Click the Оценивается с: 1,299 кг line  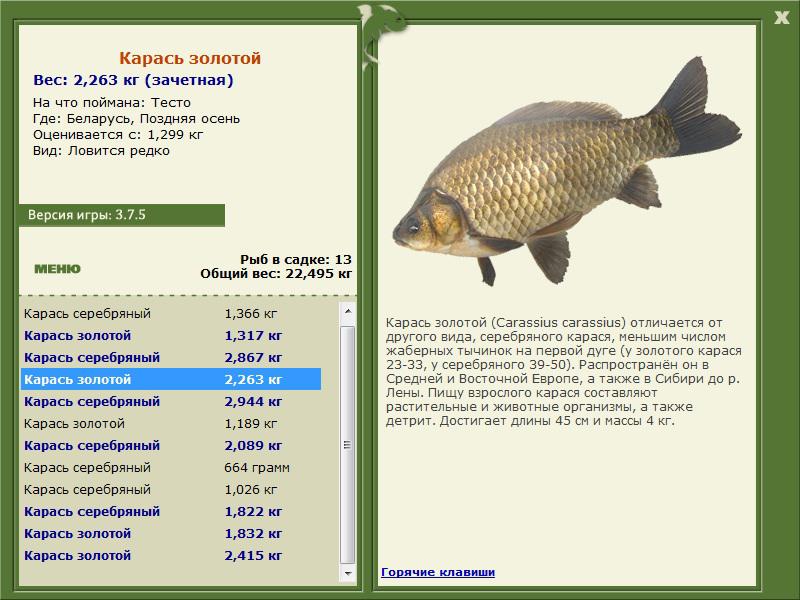coord(118,135)
